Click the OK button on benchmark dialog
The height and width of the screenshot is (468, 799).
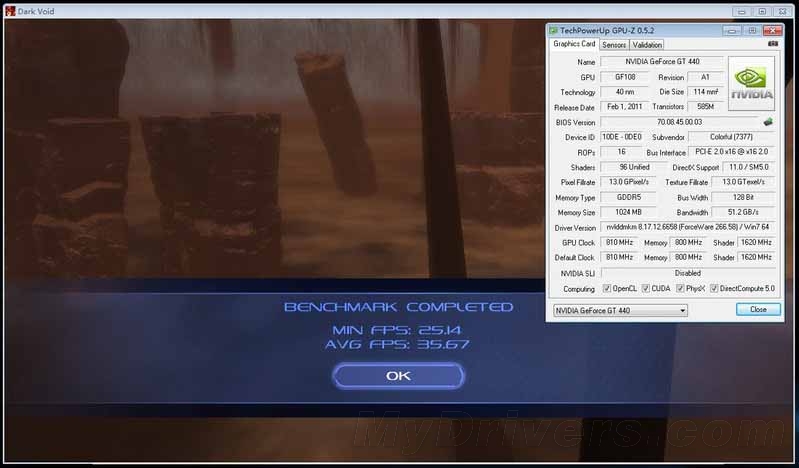[x=398, y=376]
